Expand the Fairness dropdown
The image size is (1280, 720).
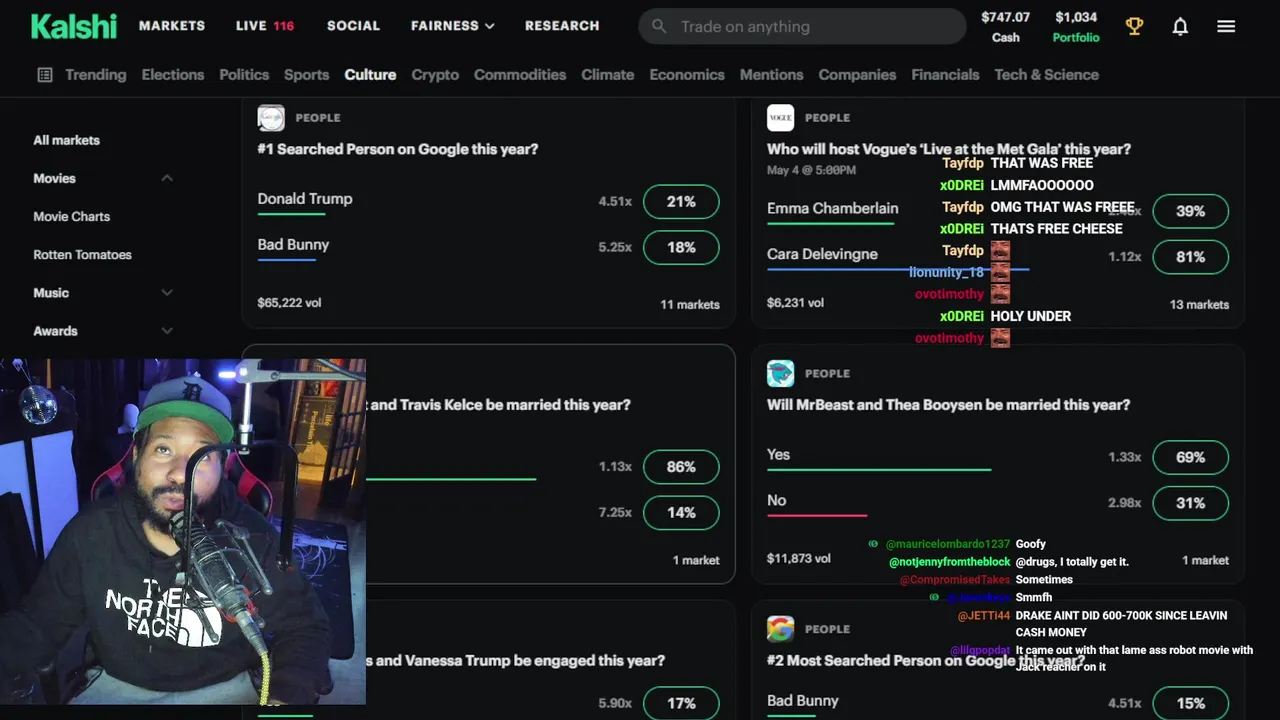pyautogui.click(x=452, y=26)
